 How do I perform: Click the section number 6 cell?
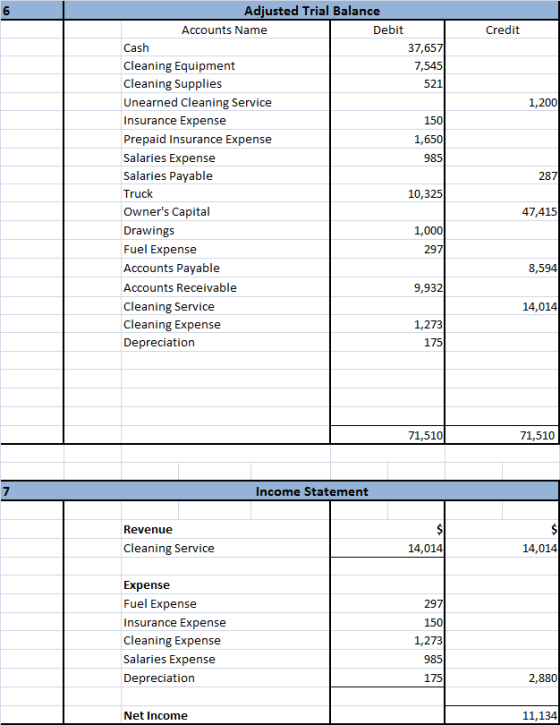pos(31,11)
